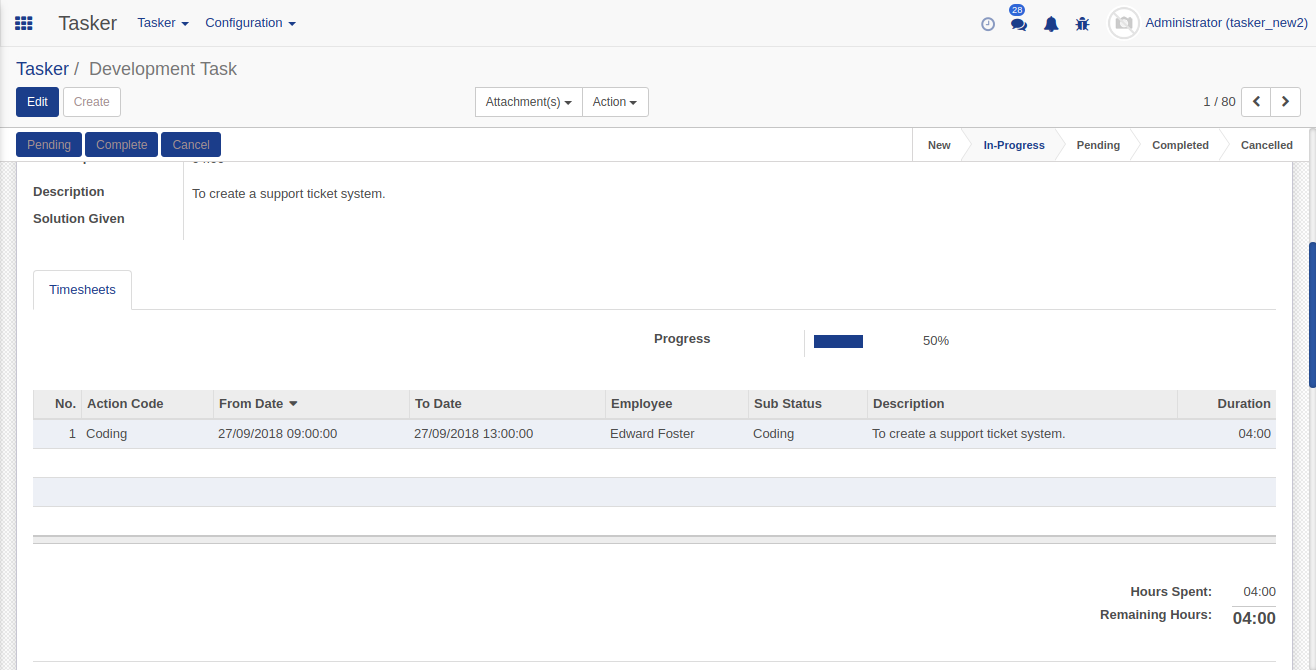1316x670 pixels.
Task: Click the 50% progress bar
Action: (838, 342)
